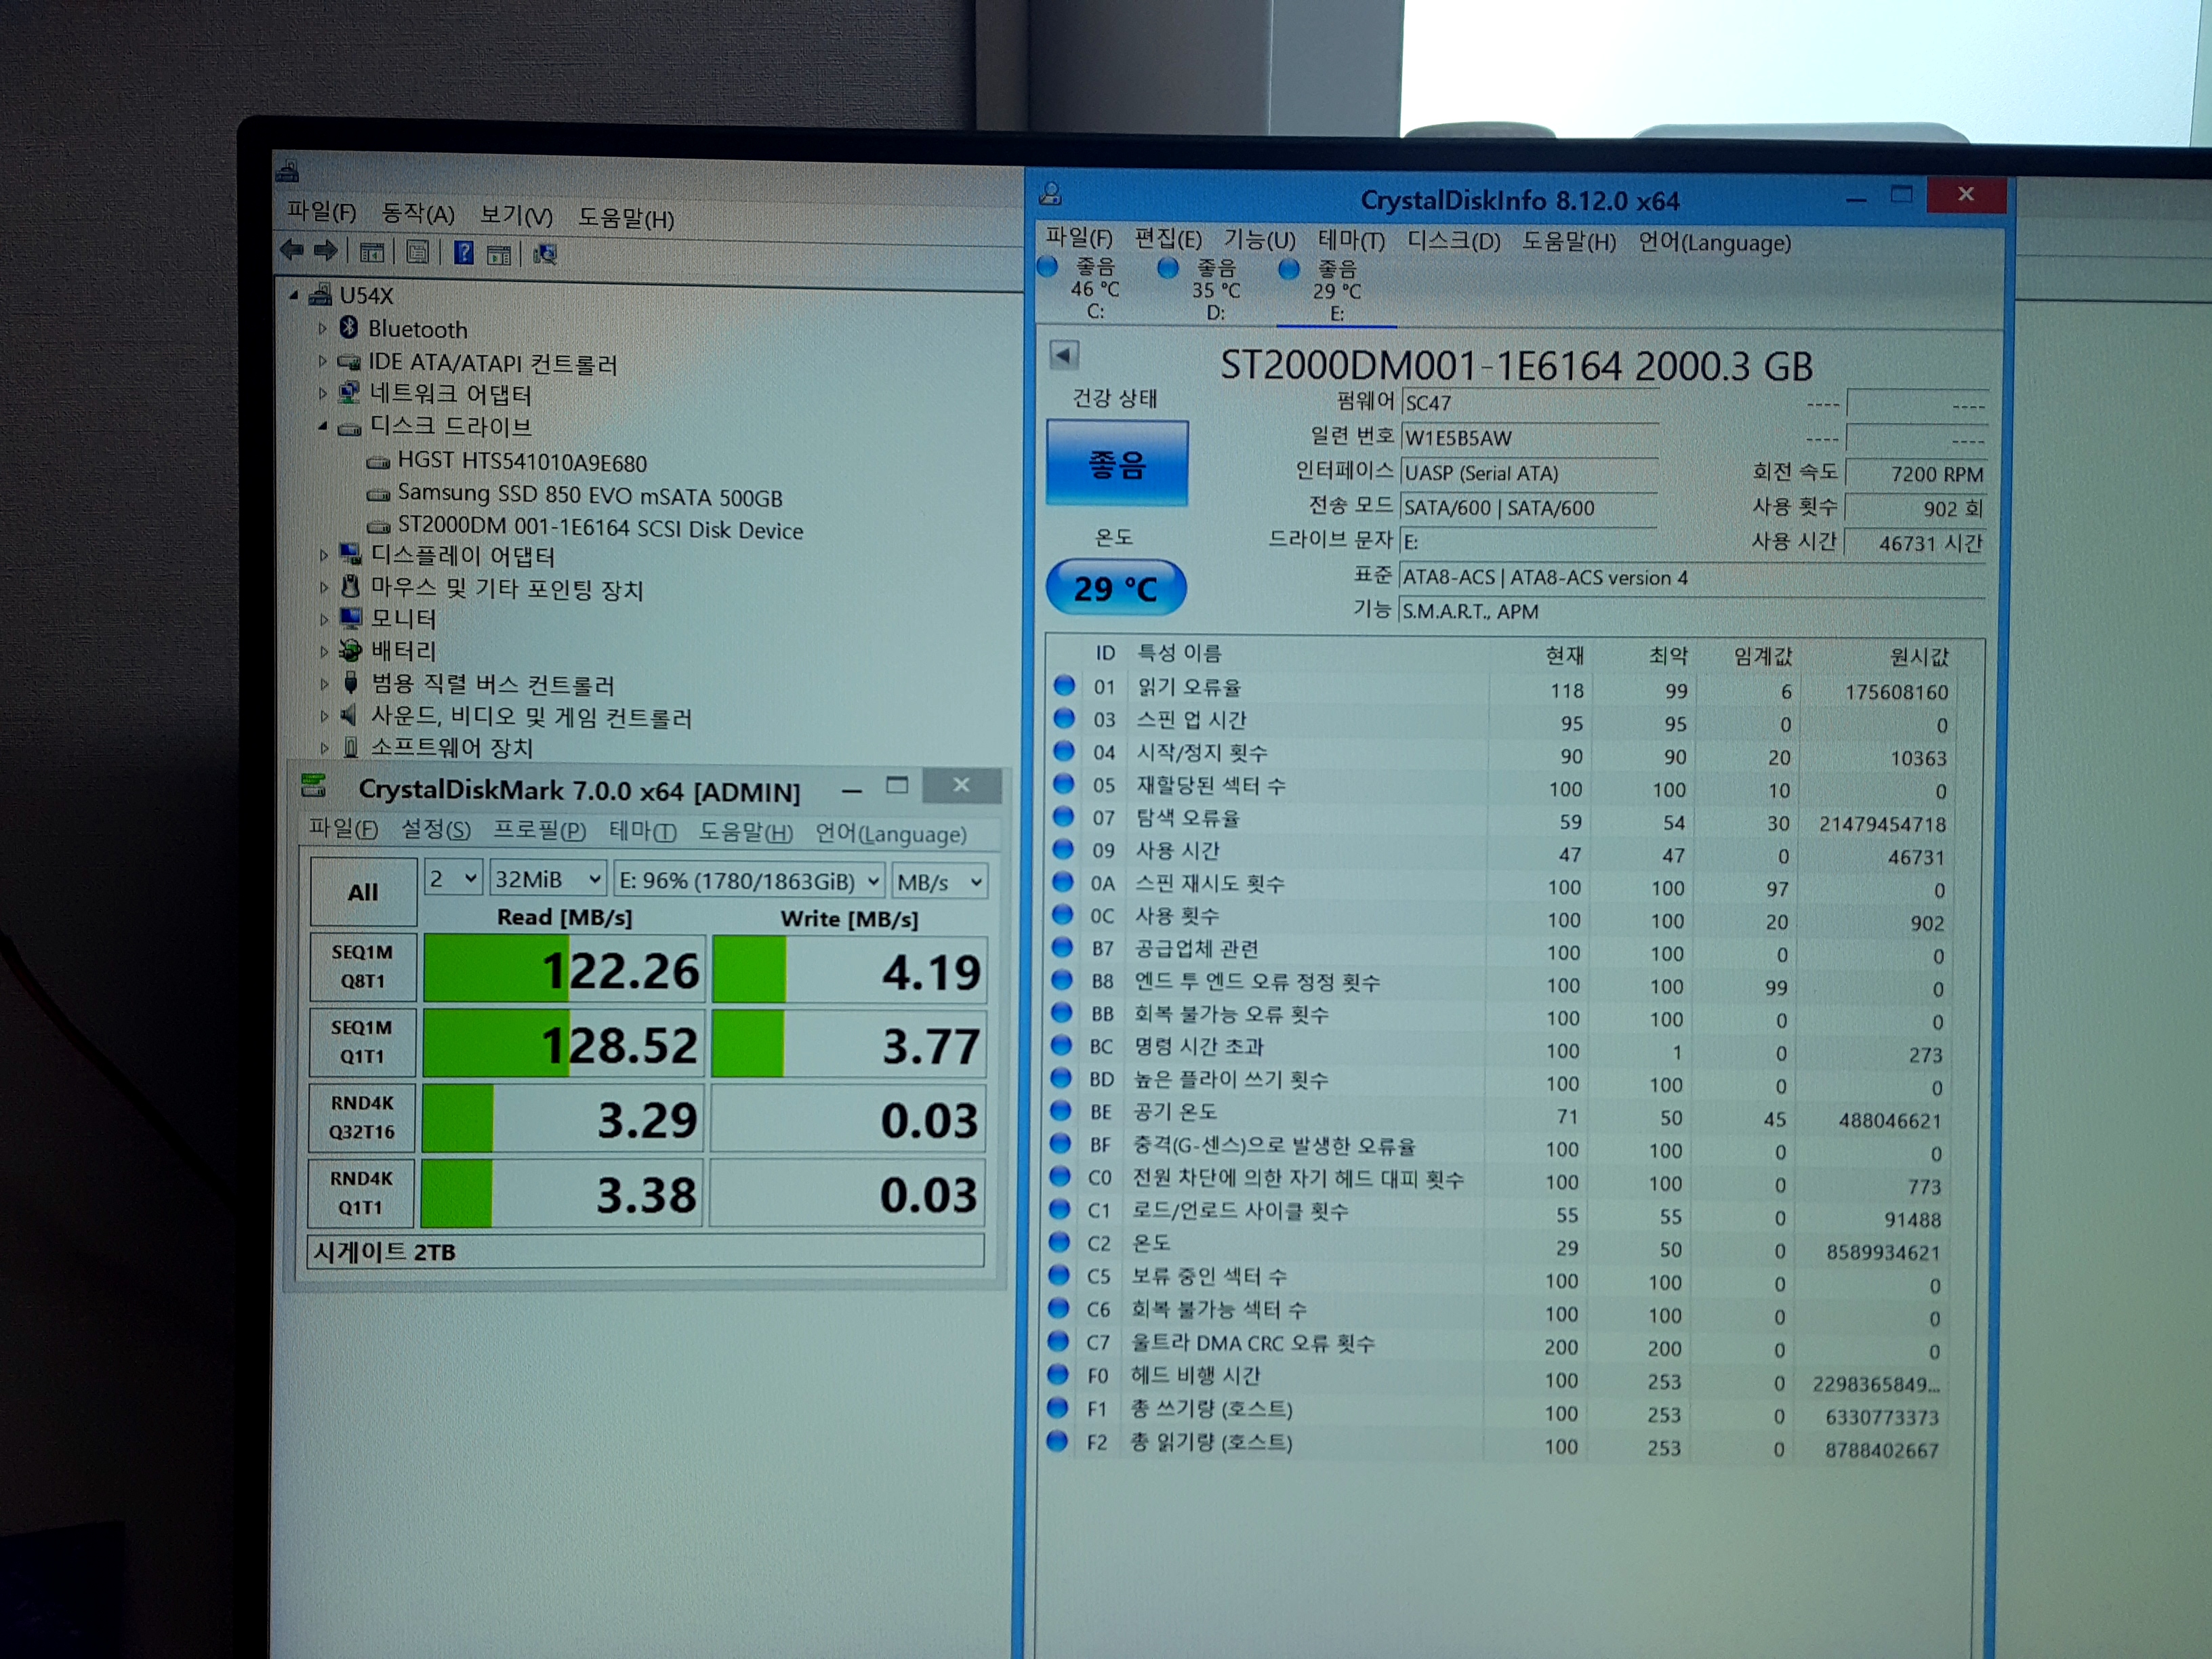
Task: Run the RND4K Q1T1 test
Action: (360, 1192)
